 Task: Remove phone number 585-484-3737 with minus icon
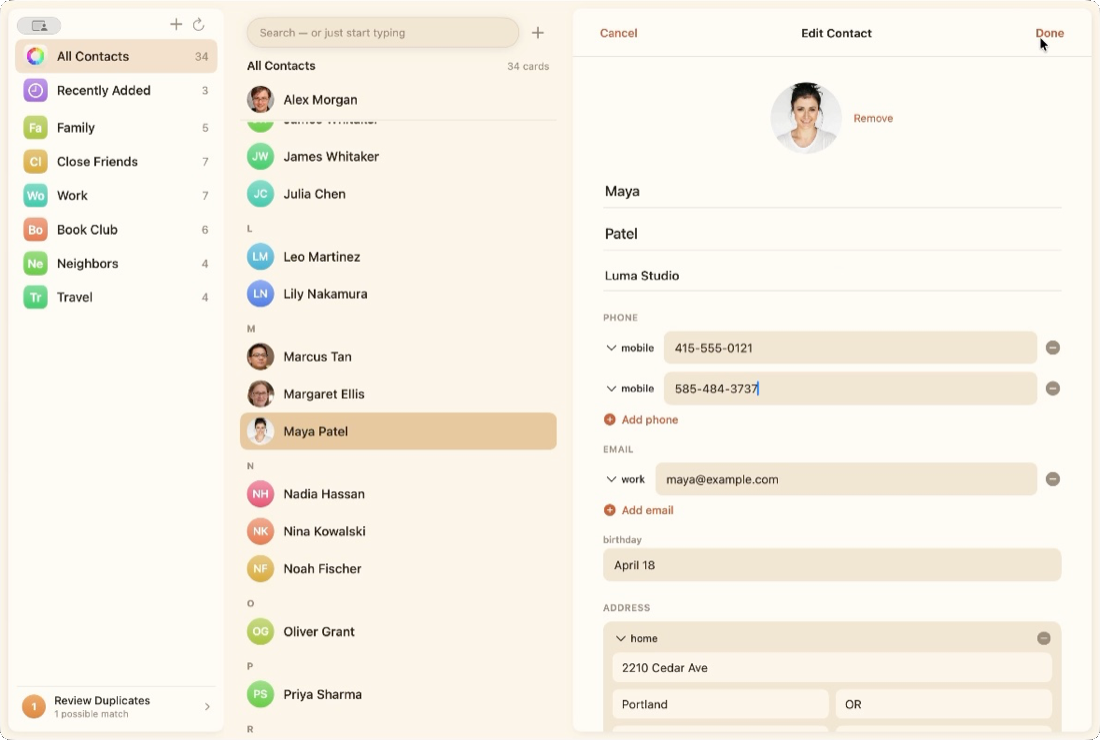point(1052,389)
